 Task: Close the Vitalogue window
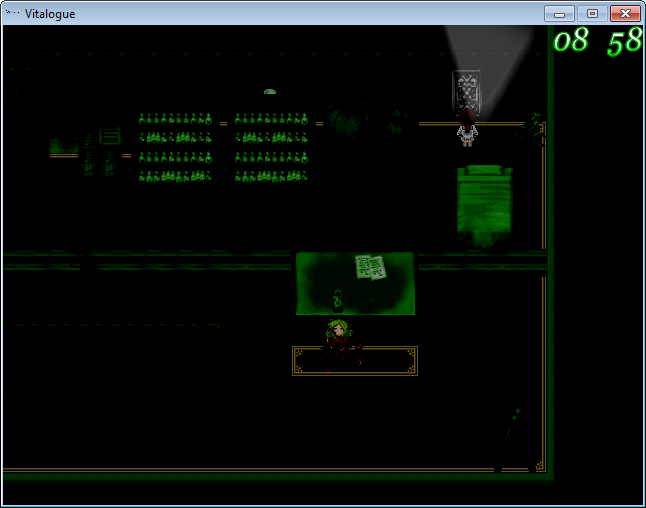(625, 14)
